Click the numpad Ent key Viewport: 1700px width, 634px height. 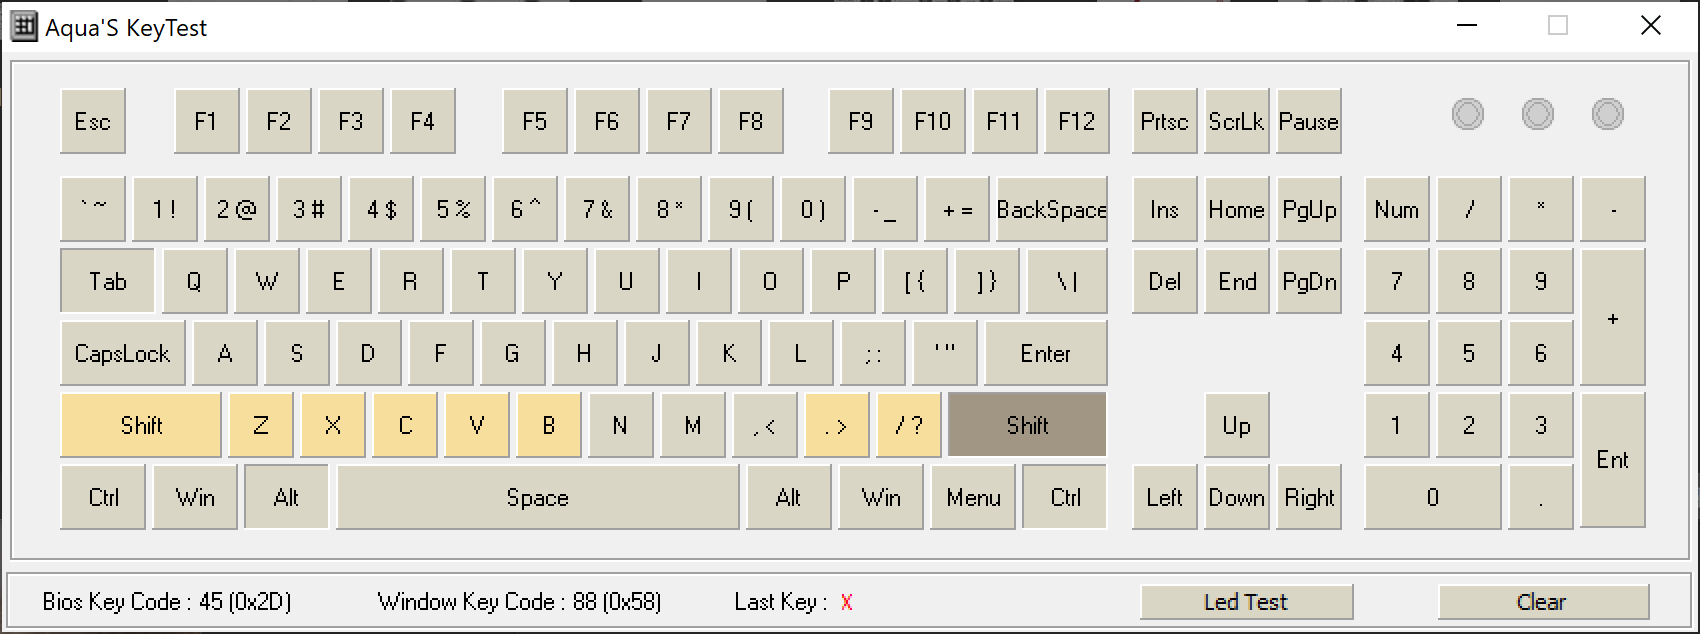[1612, 460]
